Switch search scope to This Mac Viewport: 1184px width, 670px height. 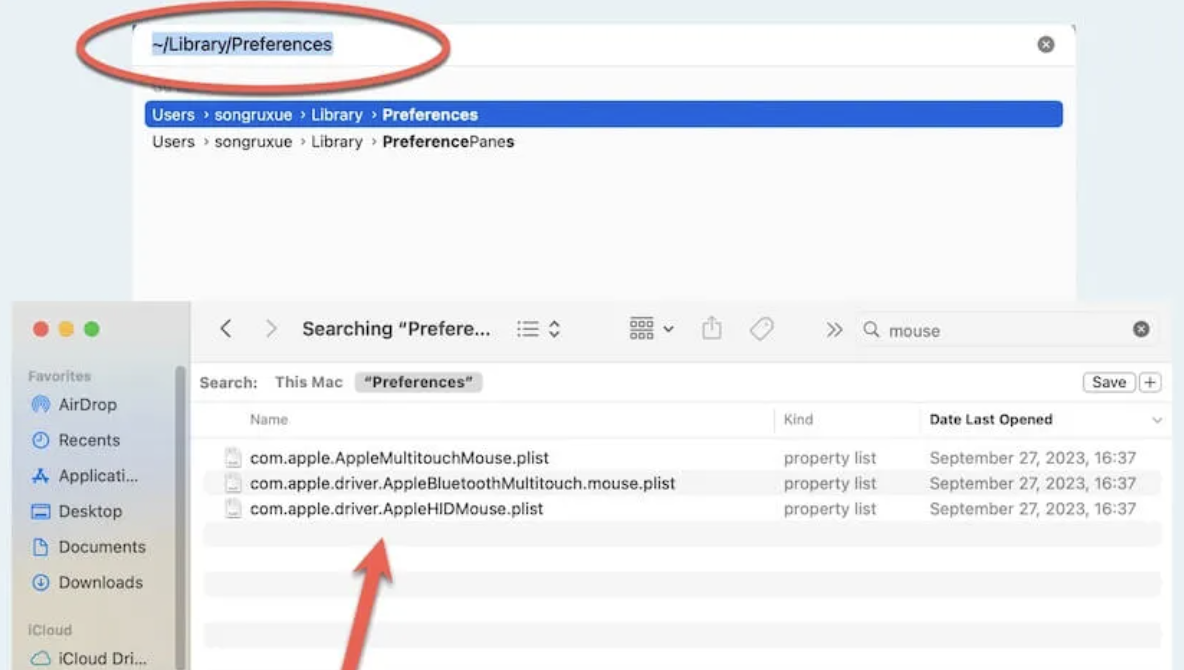308,381
